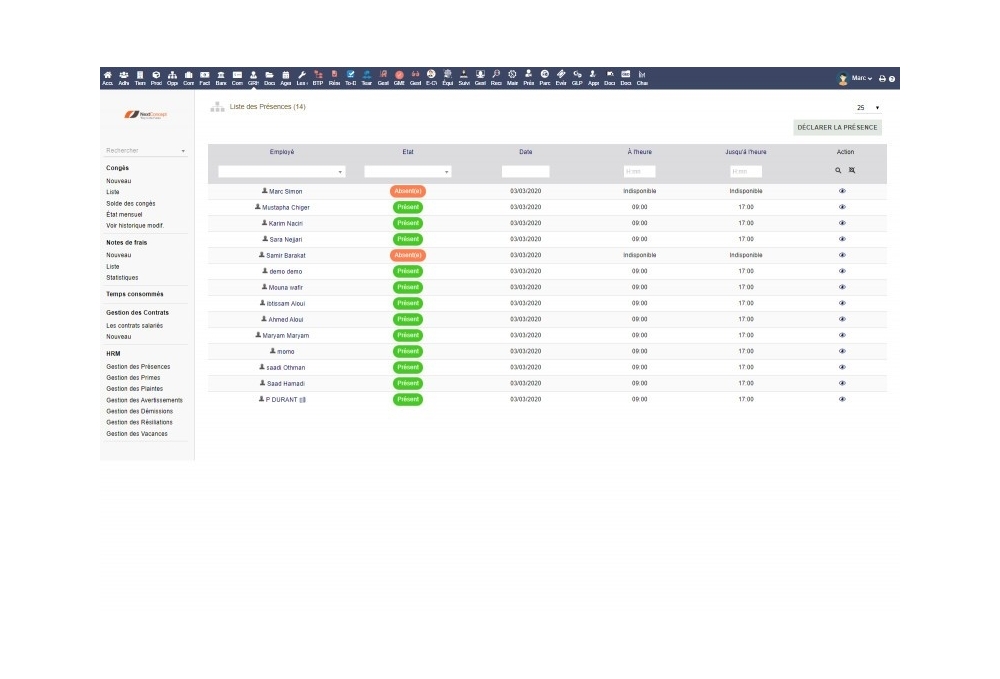1000x679 pixels.
Task: Open Marc user account menu
Action: pos(856,78)
